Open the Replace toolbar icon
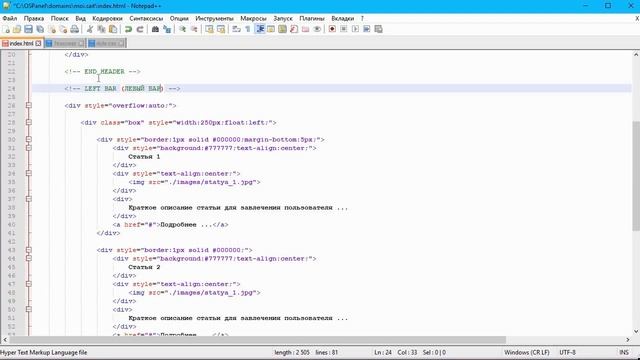Image resolution: width=640 pixels, height=360 pixels. 167,29
